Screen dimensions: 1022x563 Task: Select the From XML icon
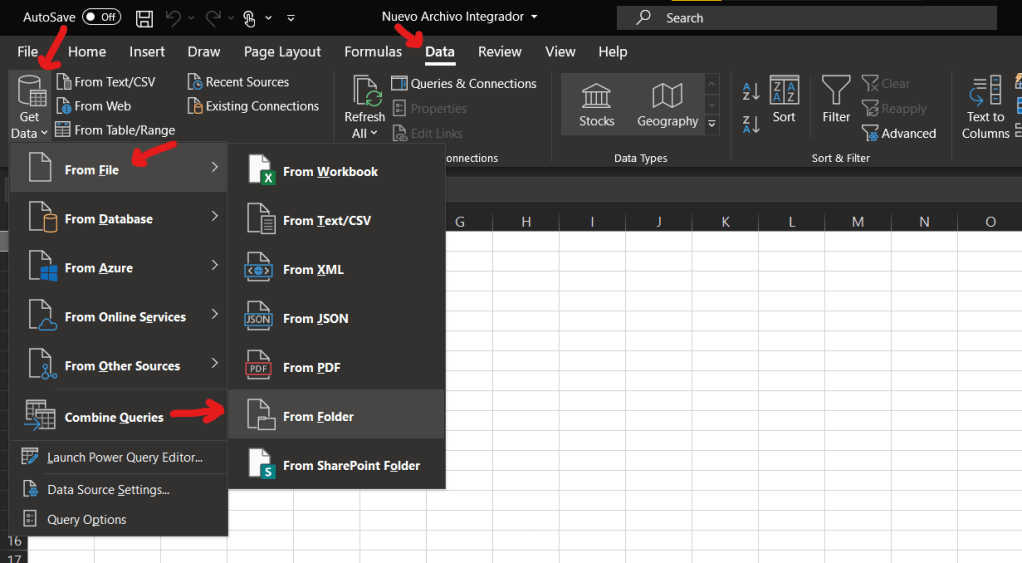(x=259, y=269)
